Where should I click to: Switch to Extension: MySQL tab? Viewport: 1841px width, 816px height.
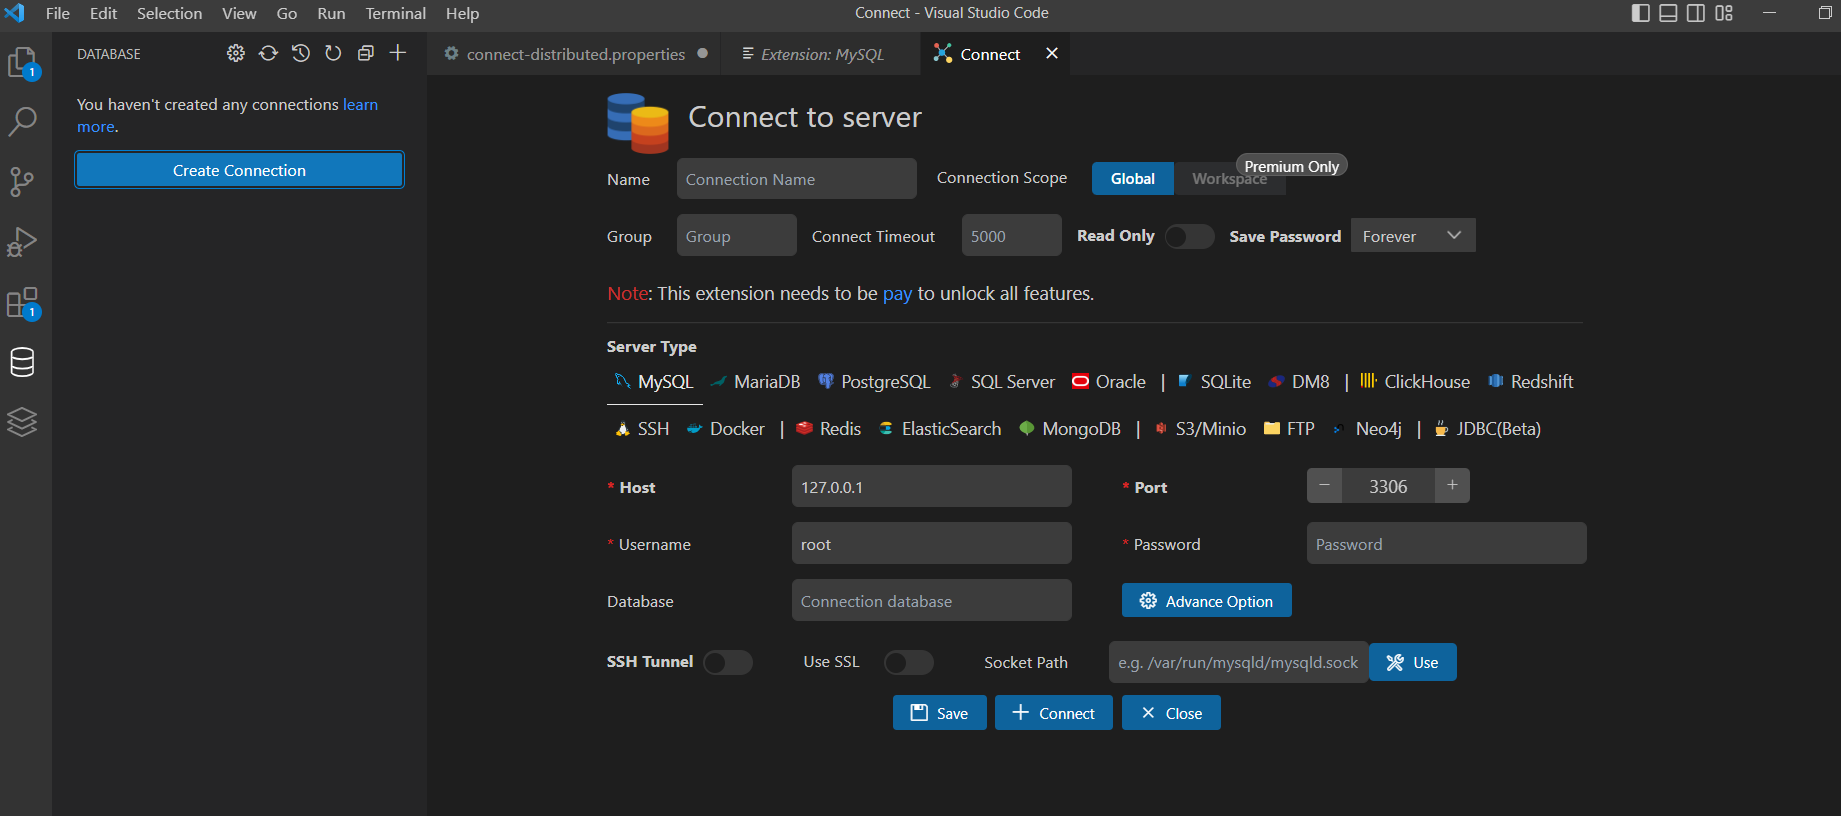click(x=822, y=54)
